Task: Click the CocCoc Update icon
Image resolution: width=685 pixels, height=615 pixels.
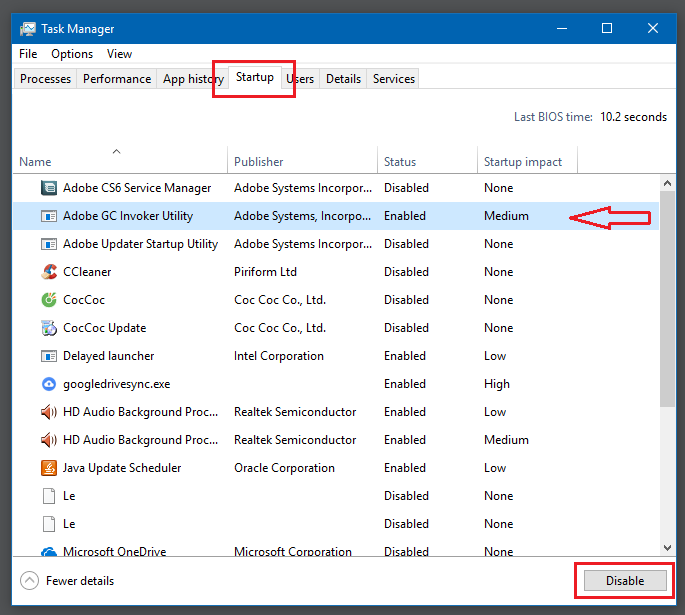Action: tap(49, 328)
